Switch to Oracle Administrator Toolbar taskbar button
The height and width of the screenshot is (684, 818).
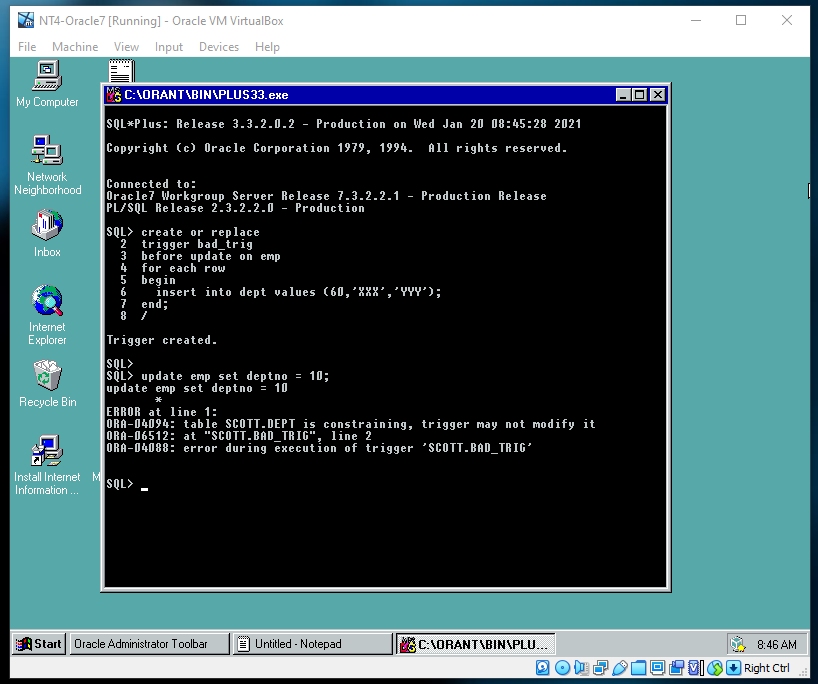[x=149, y=644]
